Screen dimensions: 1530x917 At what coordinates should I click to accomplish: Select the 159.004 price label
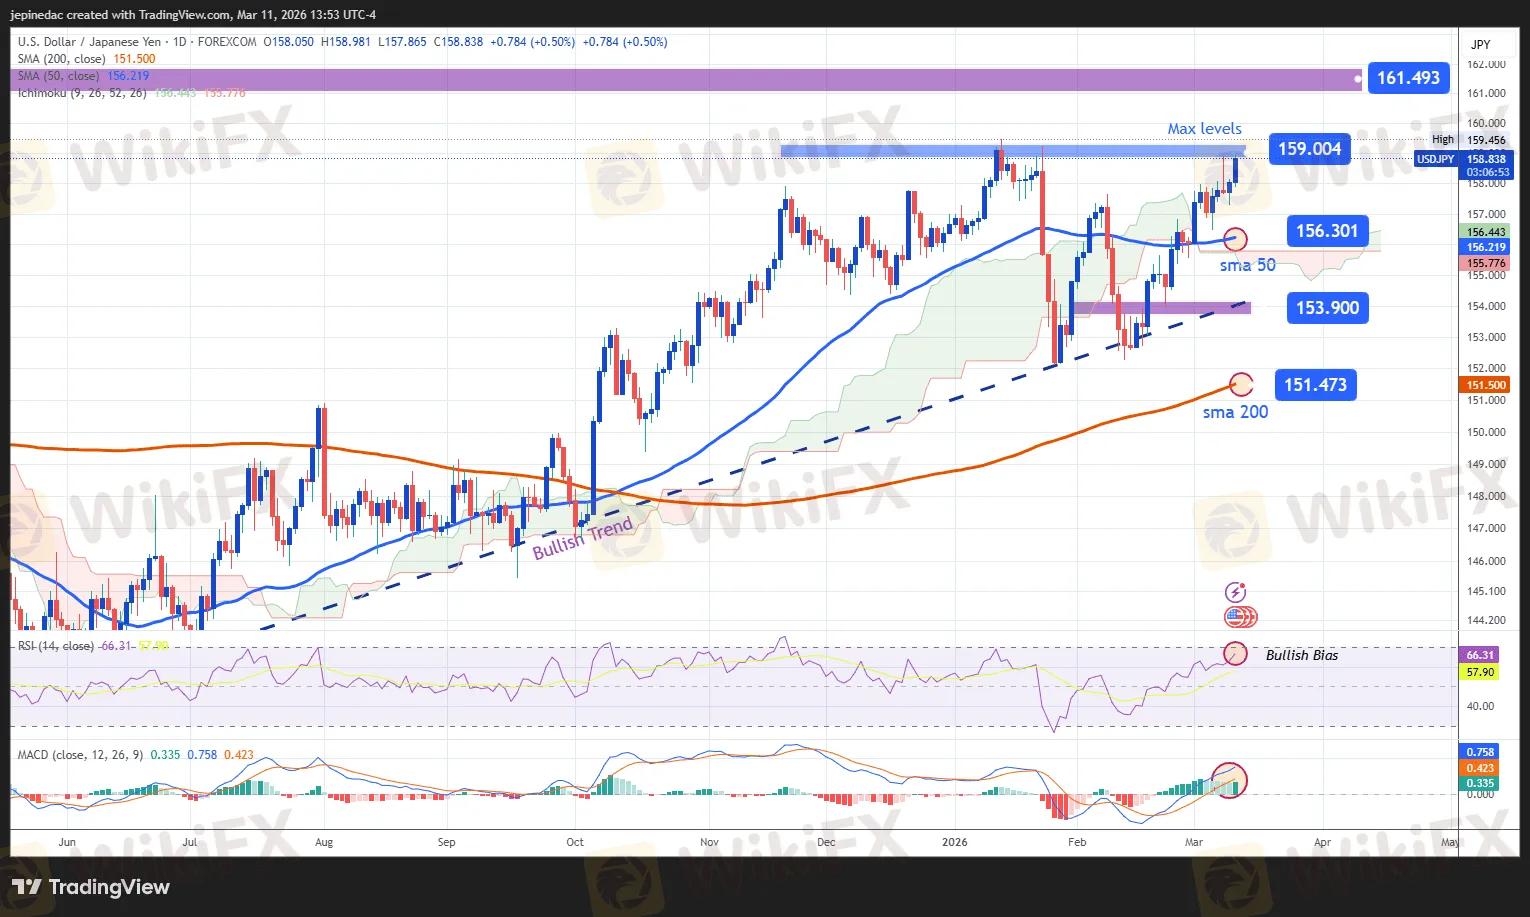pyautogui.click(x=1309, y=149)
